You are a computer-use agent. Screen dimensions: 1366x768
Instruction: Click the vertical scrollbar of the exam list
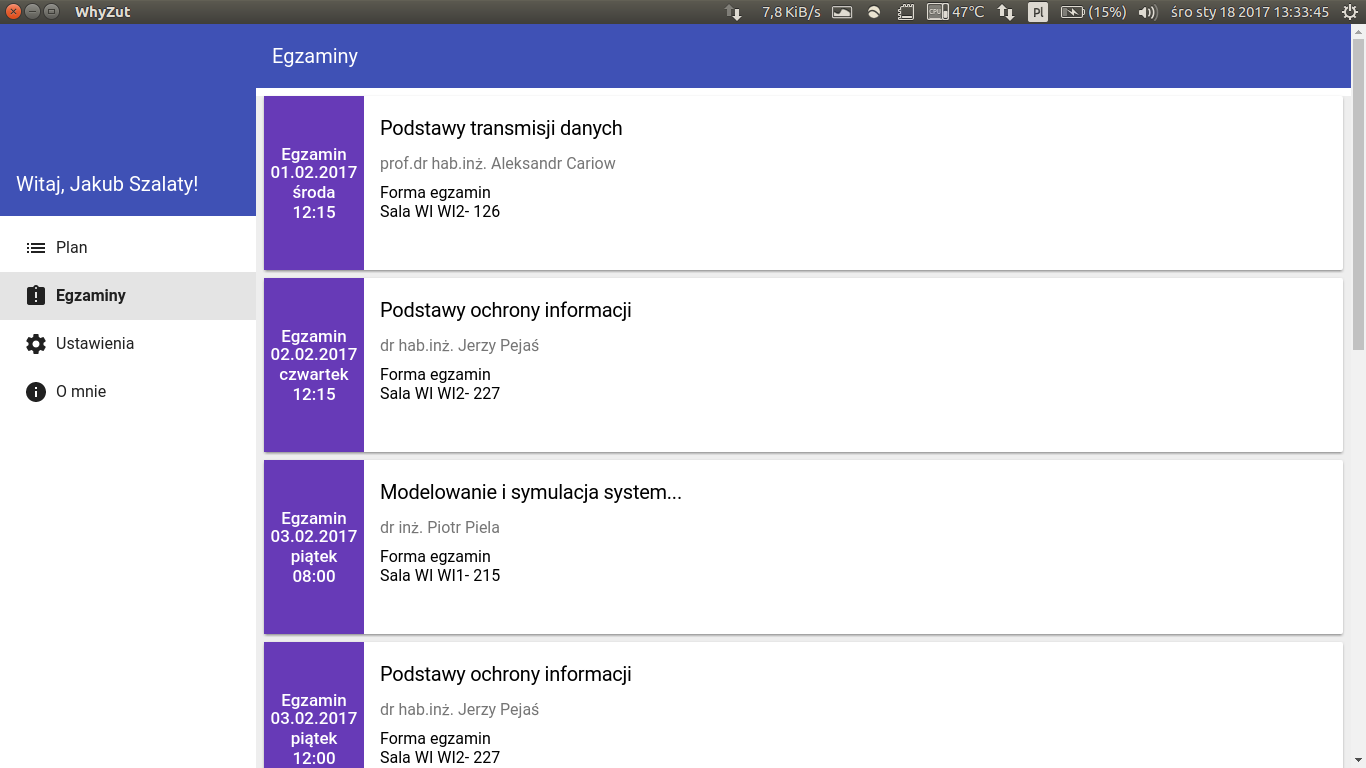[x=1358, y=195]
